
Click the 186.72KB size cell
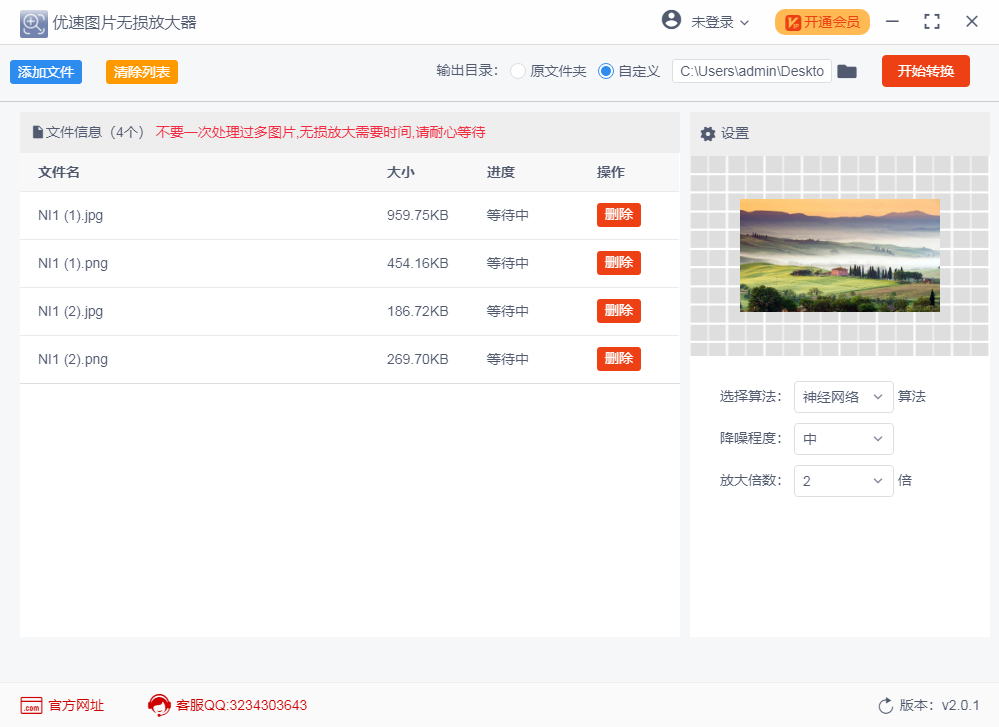click(x=417, y=311)
